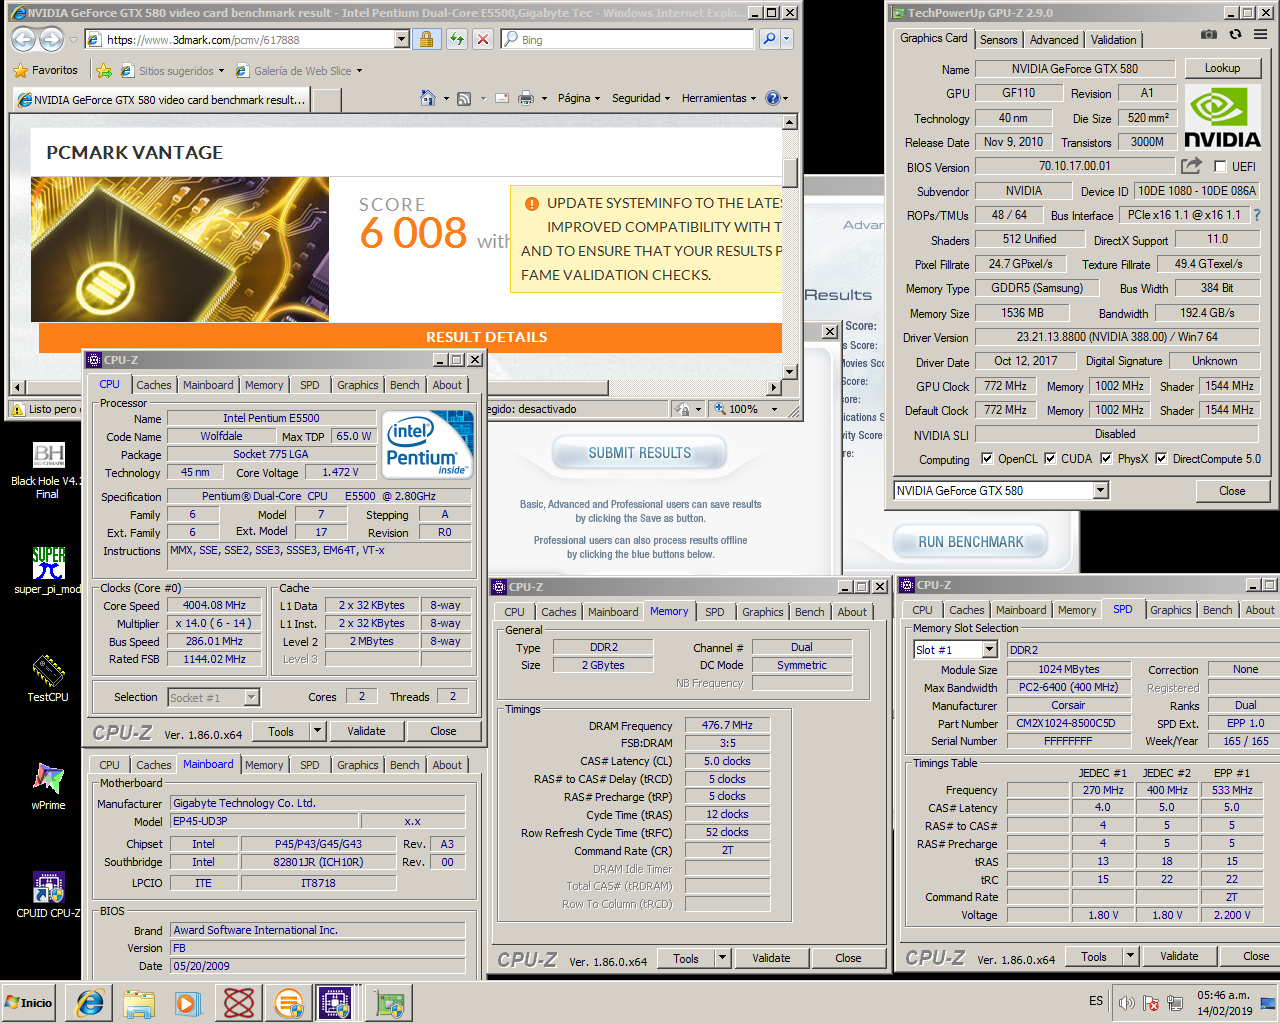Open the Herramientas menu dropdown
Screen dimensions: 1280x1024
tap(719, 98)
